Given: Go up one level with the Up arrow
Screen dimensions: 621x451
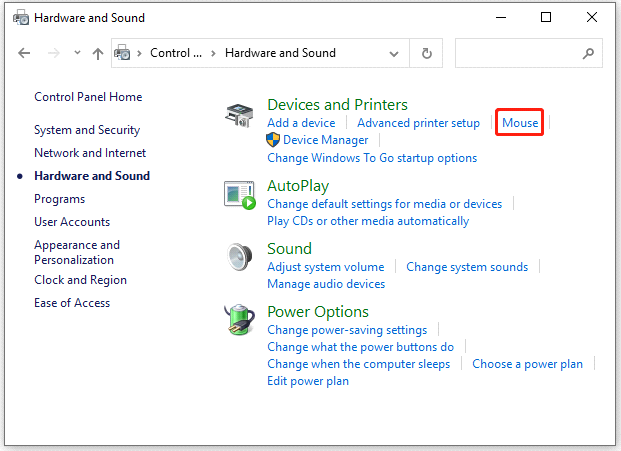Looking at the screenshot, I should point(98,53).
